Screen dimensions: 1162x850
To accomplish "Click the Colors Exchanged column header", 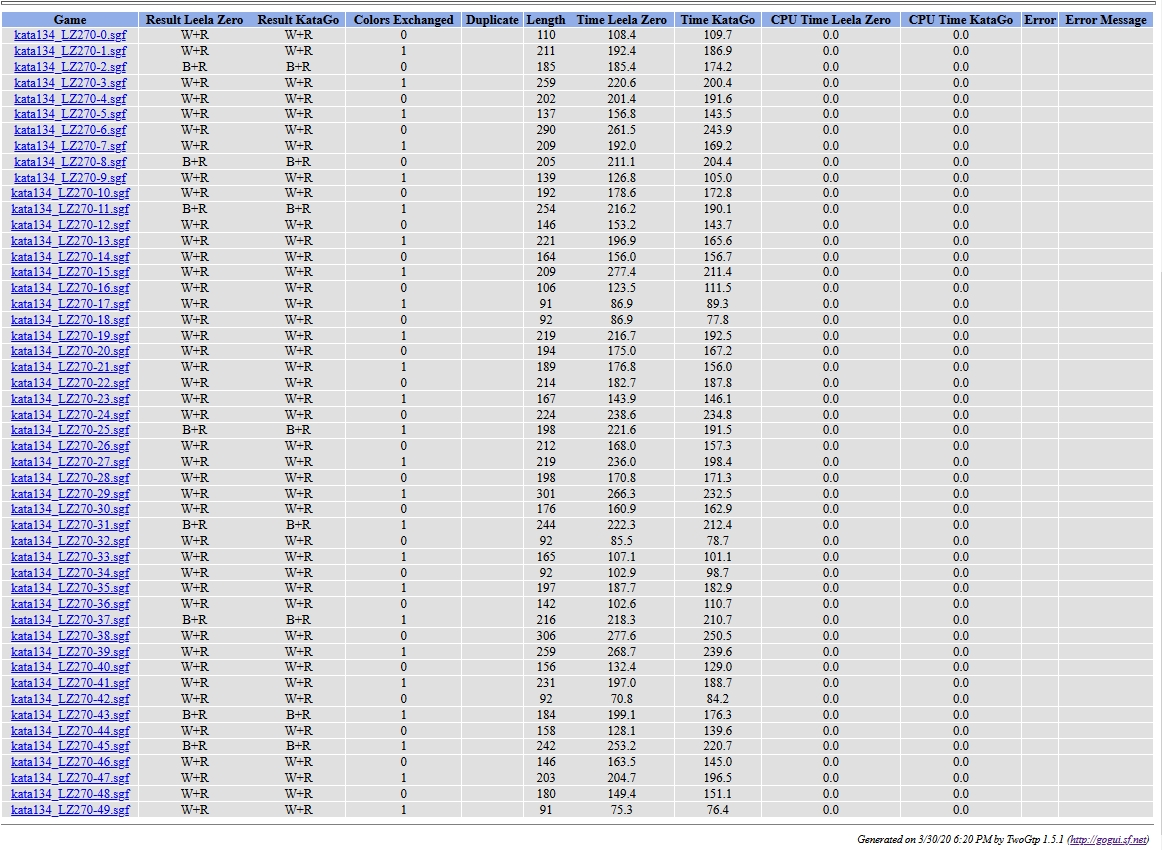I will click(x=403, y=20).
